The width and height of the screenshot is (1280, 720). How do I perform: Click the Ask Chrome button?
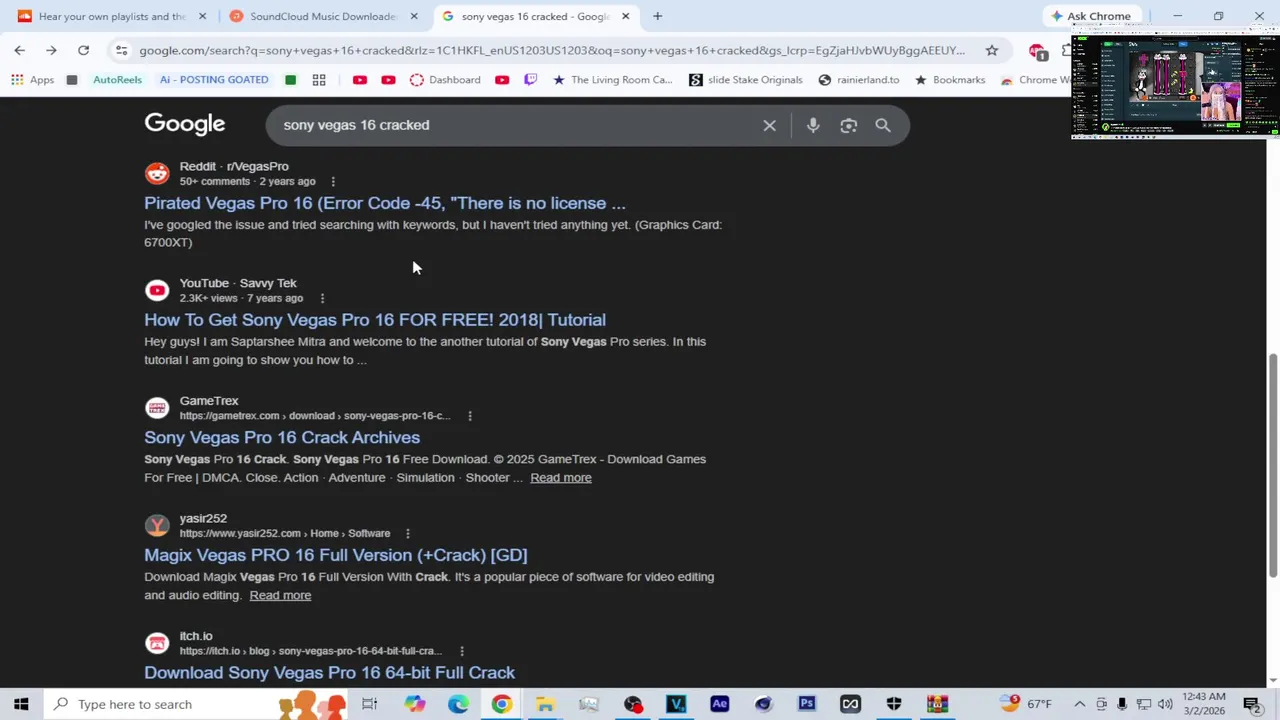(x=1090, y=16)
